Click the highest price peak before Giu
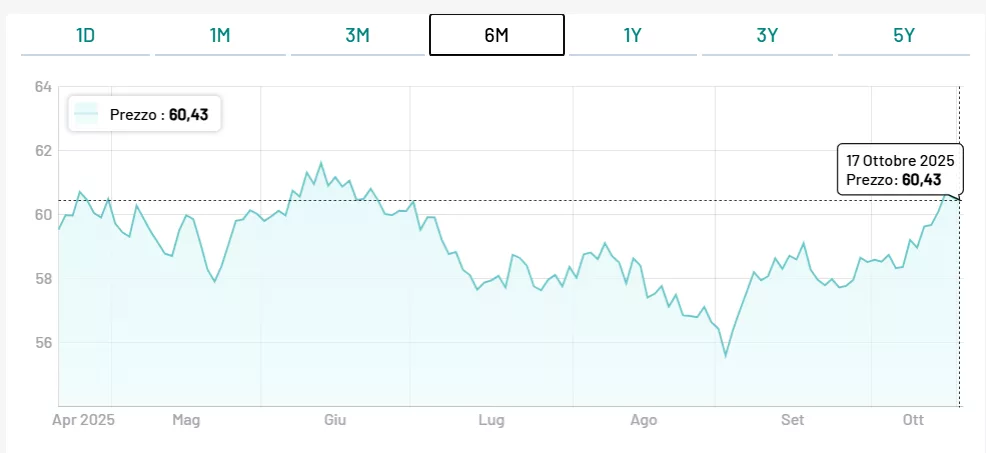Viewport: 986px width, 453px height. (321, 163)
